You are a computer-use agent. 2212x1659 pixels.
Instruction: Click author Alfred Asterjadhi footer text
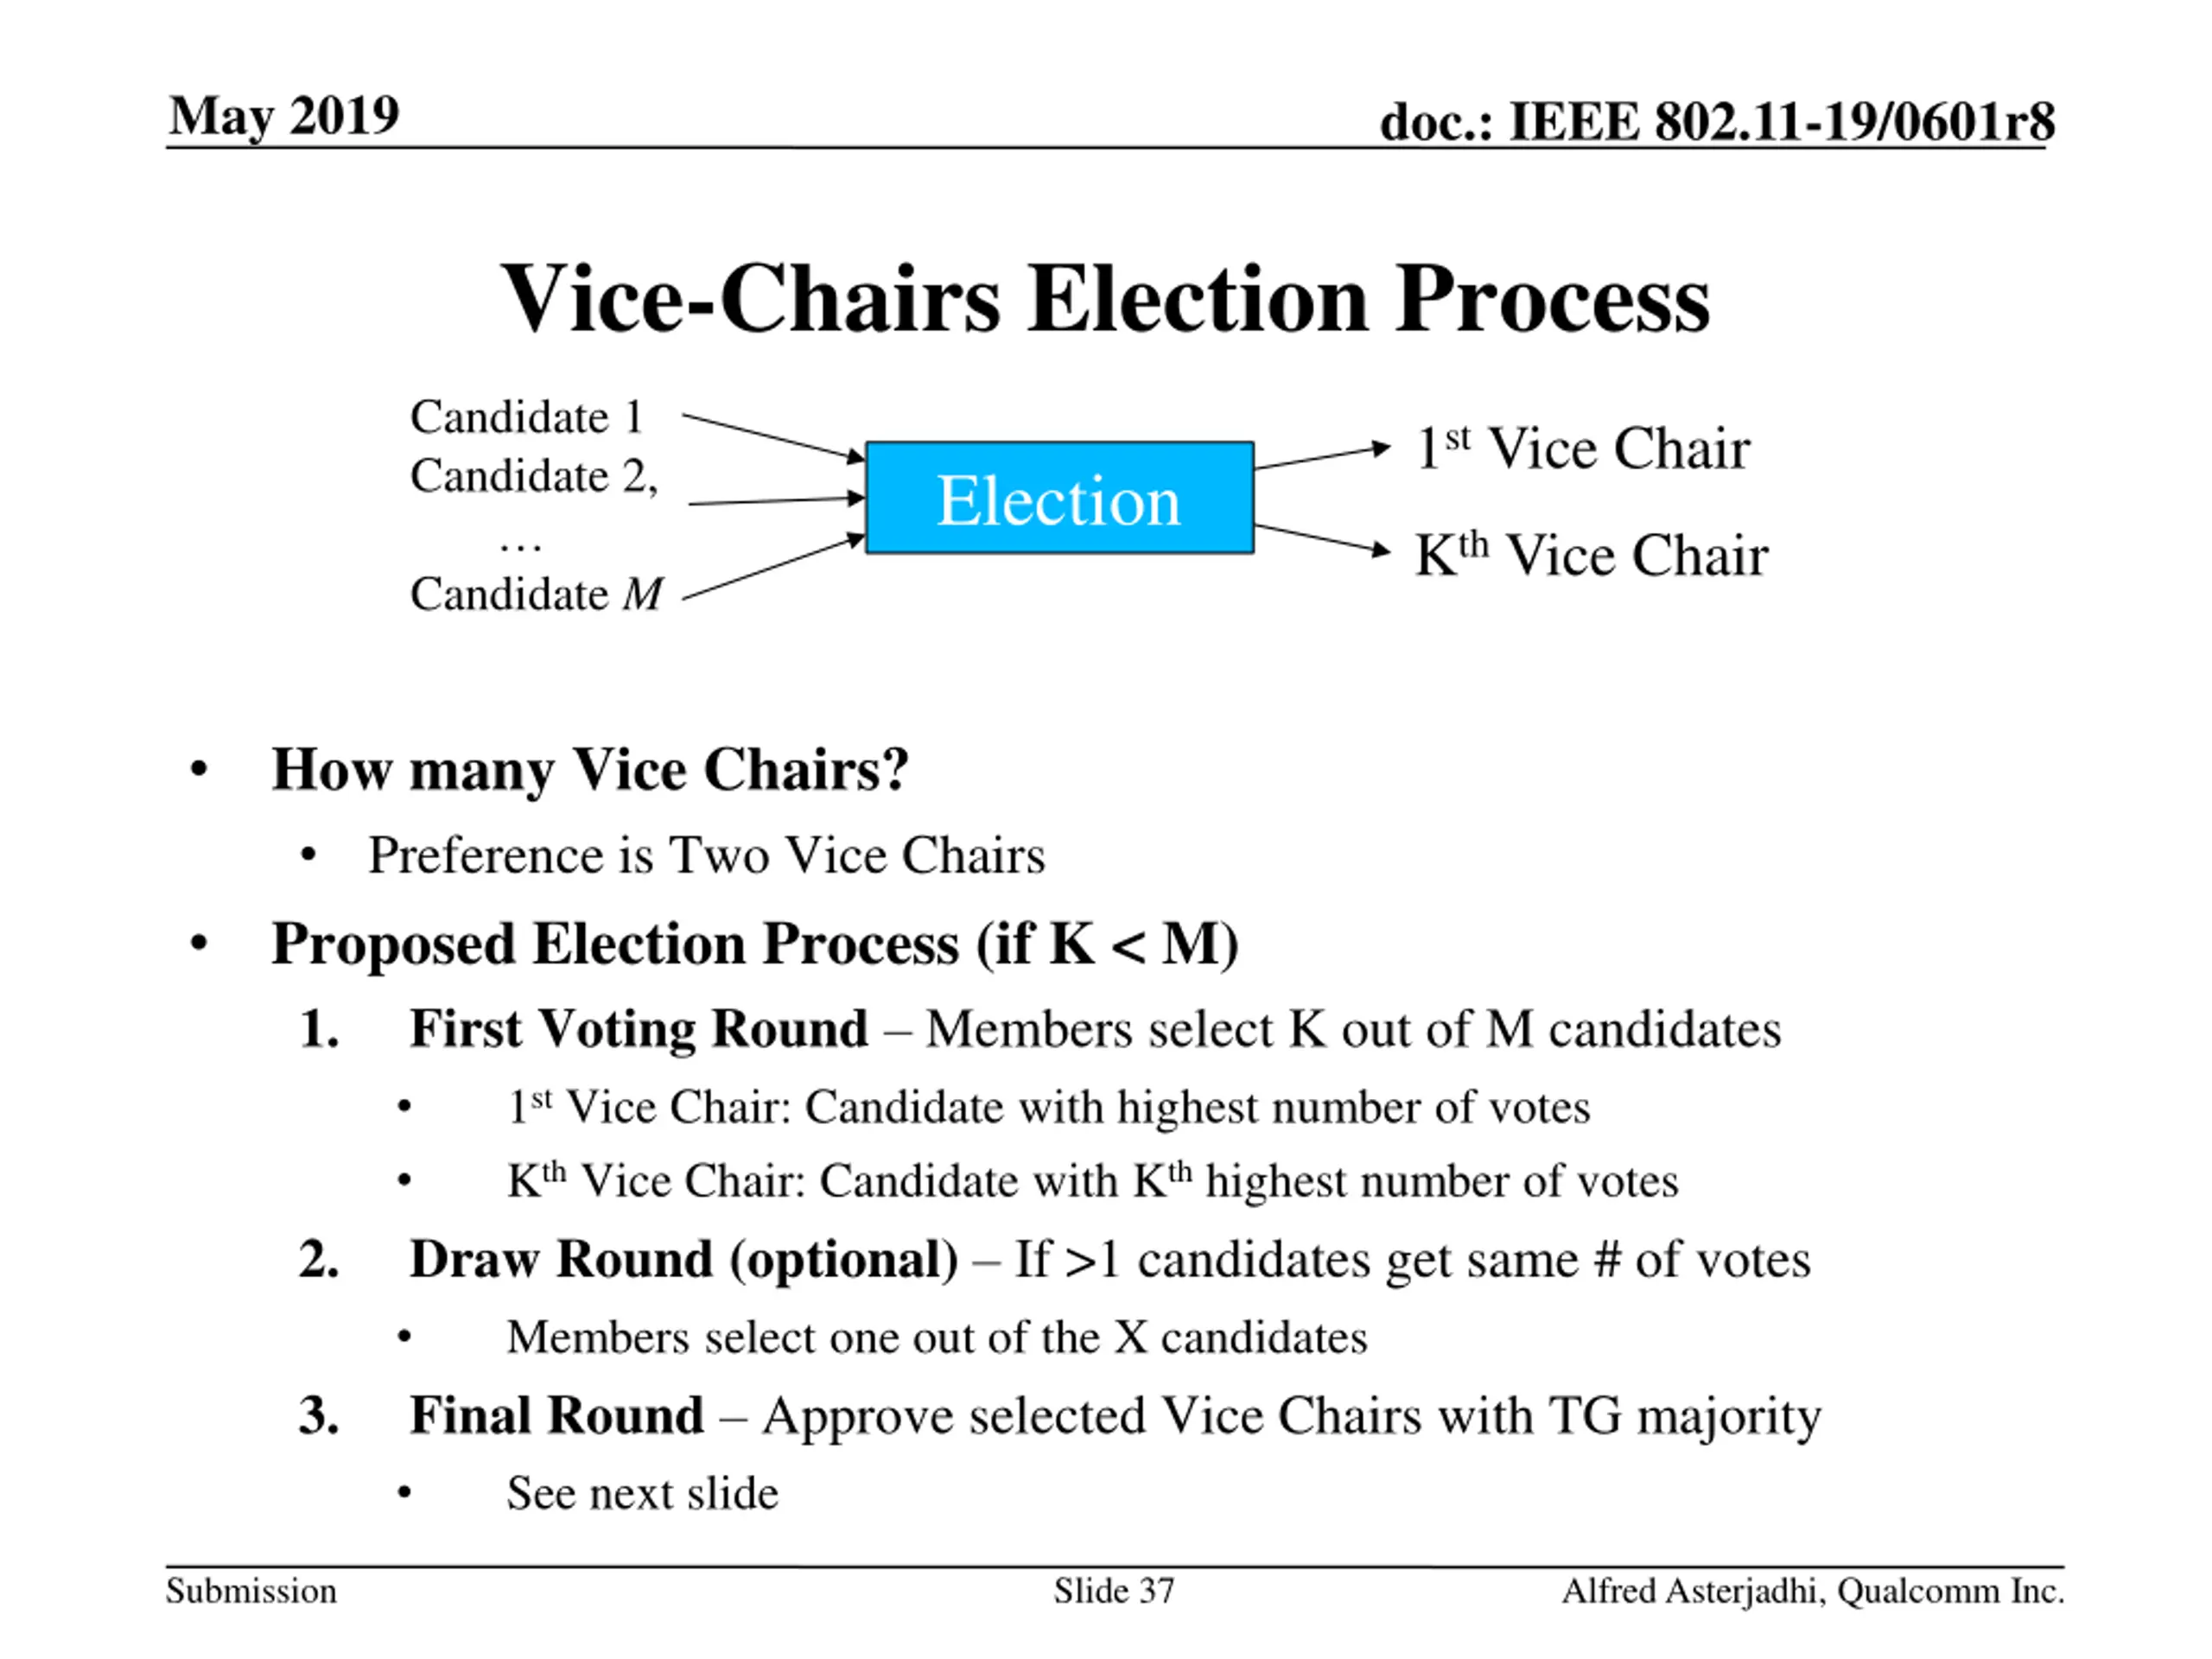point(1813,1592)
